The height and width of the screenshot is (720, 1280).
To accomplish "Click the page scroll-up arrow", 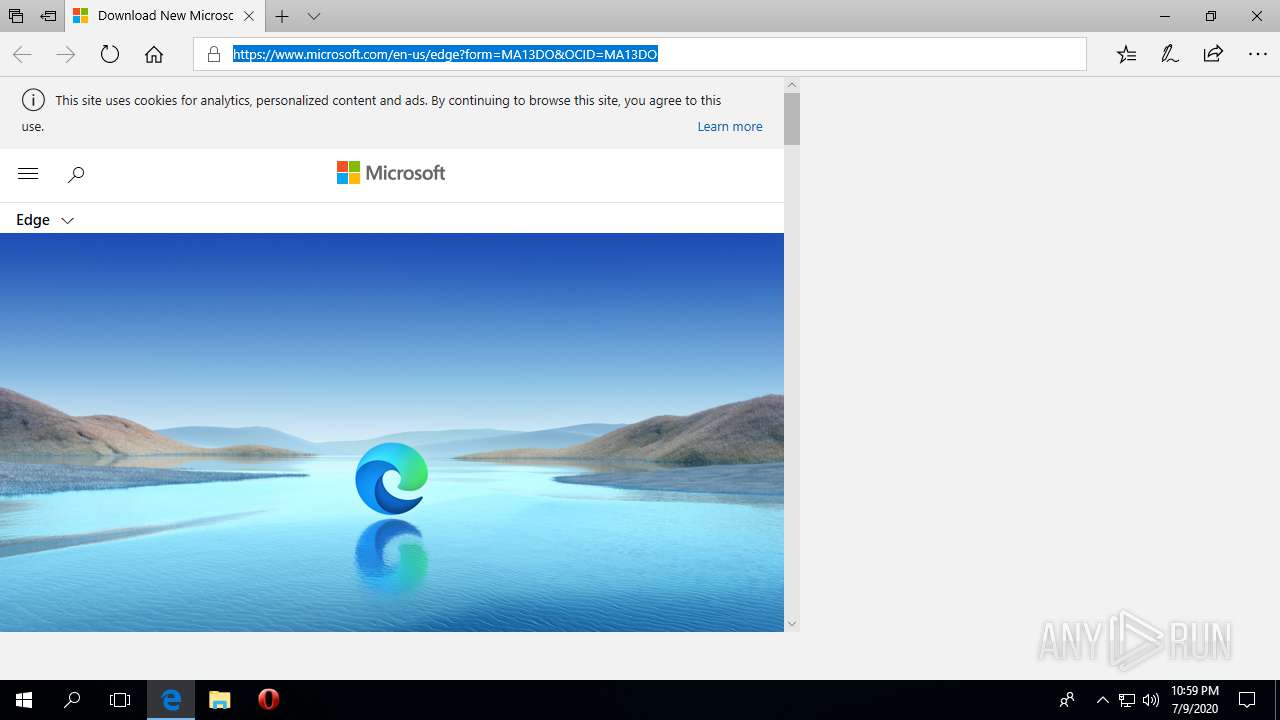I will coord(792,85).
